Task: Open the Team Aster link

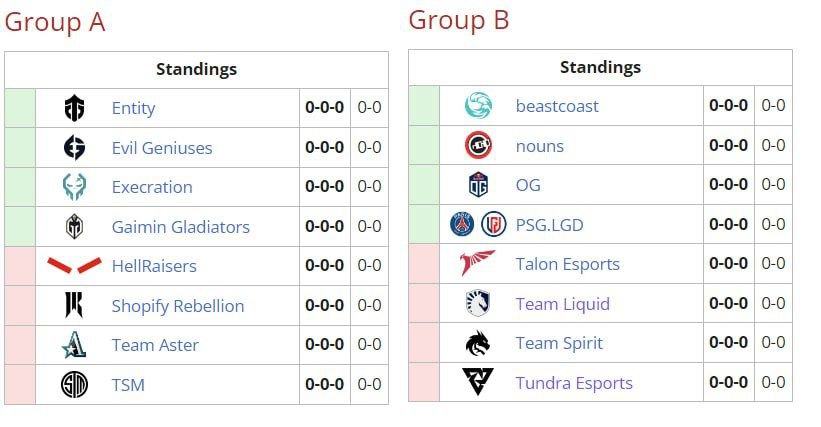Action: 155,345
